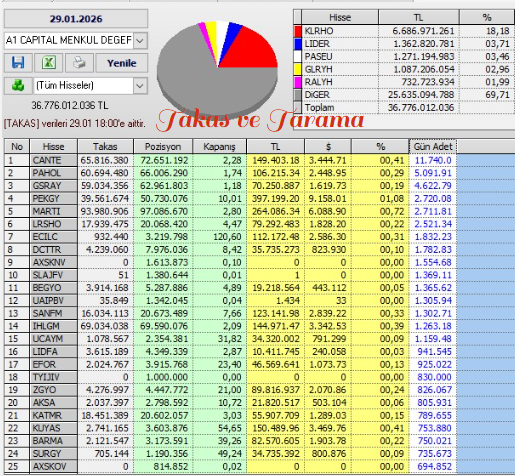Screen dimensions: 515x476
Task: Select the KLRHO legend row
Action: (404, 31)
